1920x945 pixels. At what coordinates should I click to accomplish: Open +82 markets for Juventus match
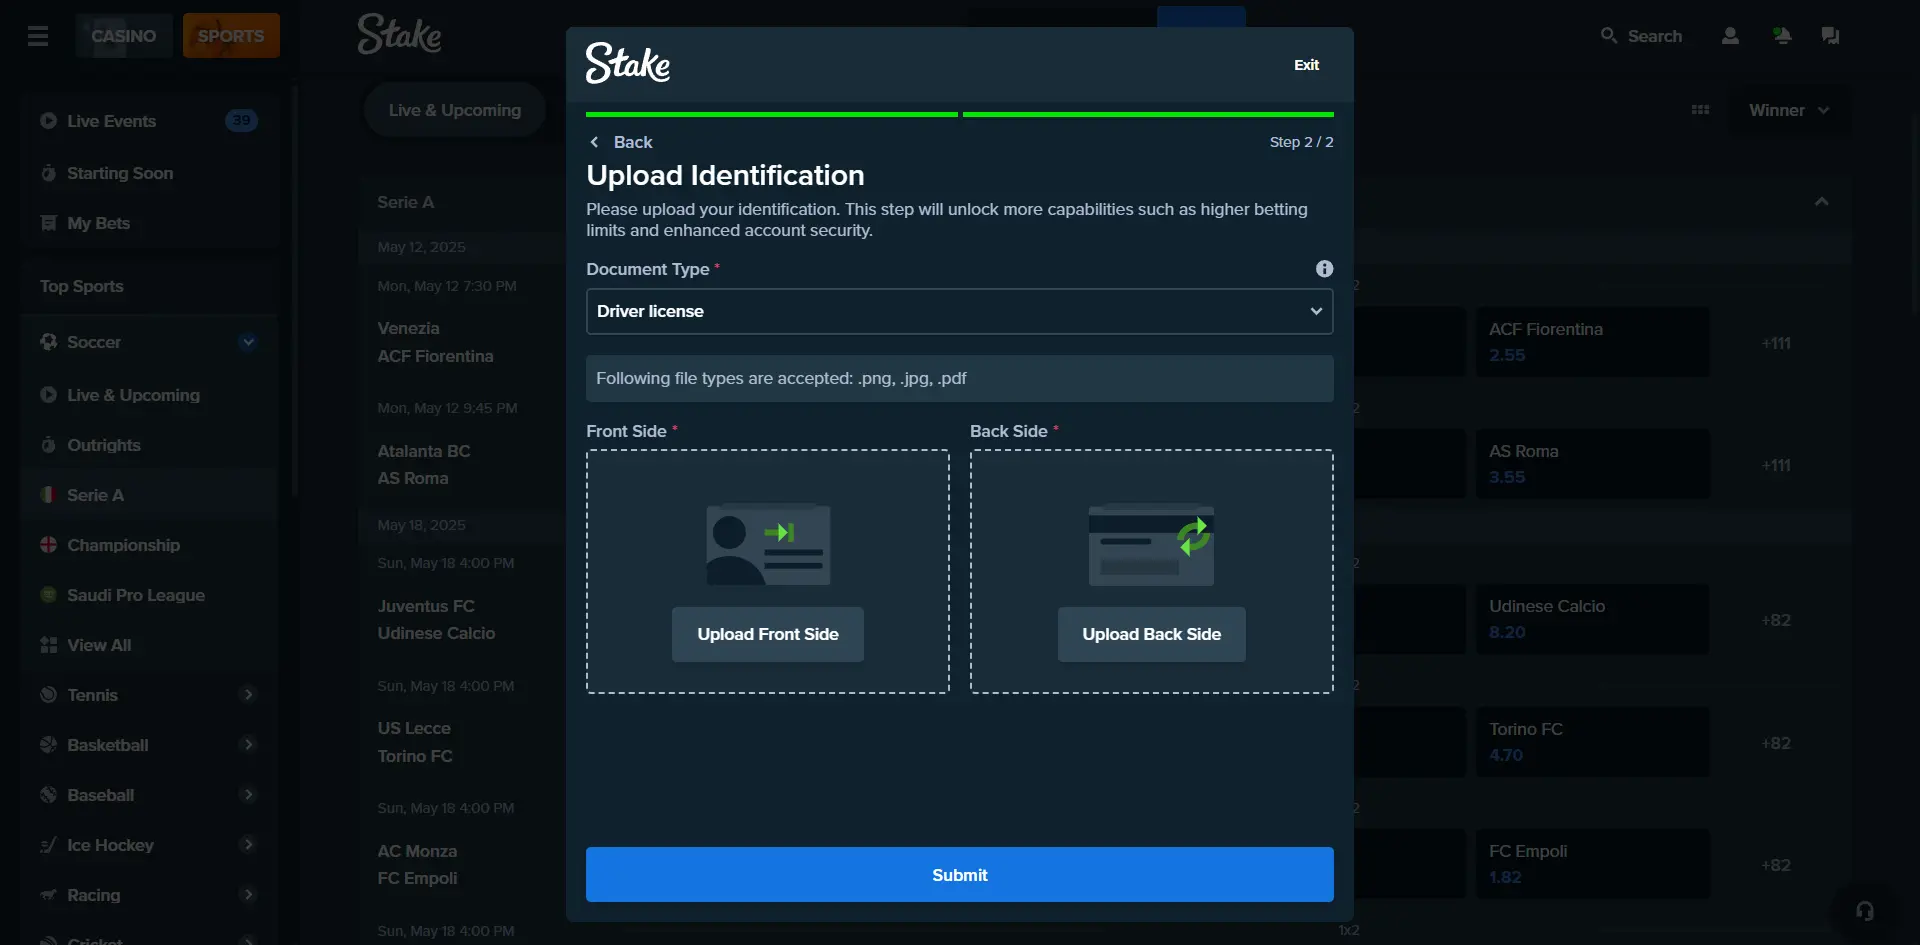[x=1776, y=620]
